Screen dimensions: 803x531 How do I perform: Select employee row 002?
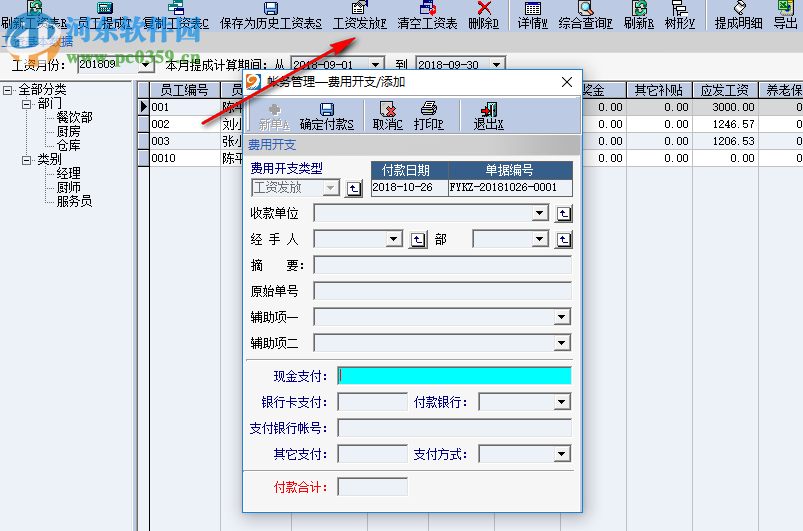point(185,124)
